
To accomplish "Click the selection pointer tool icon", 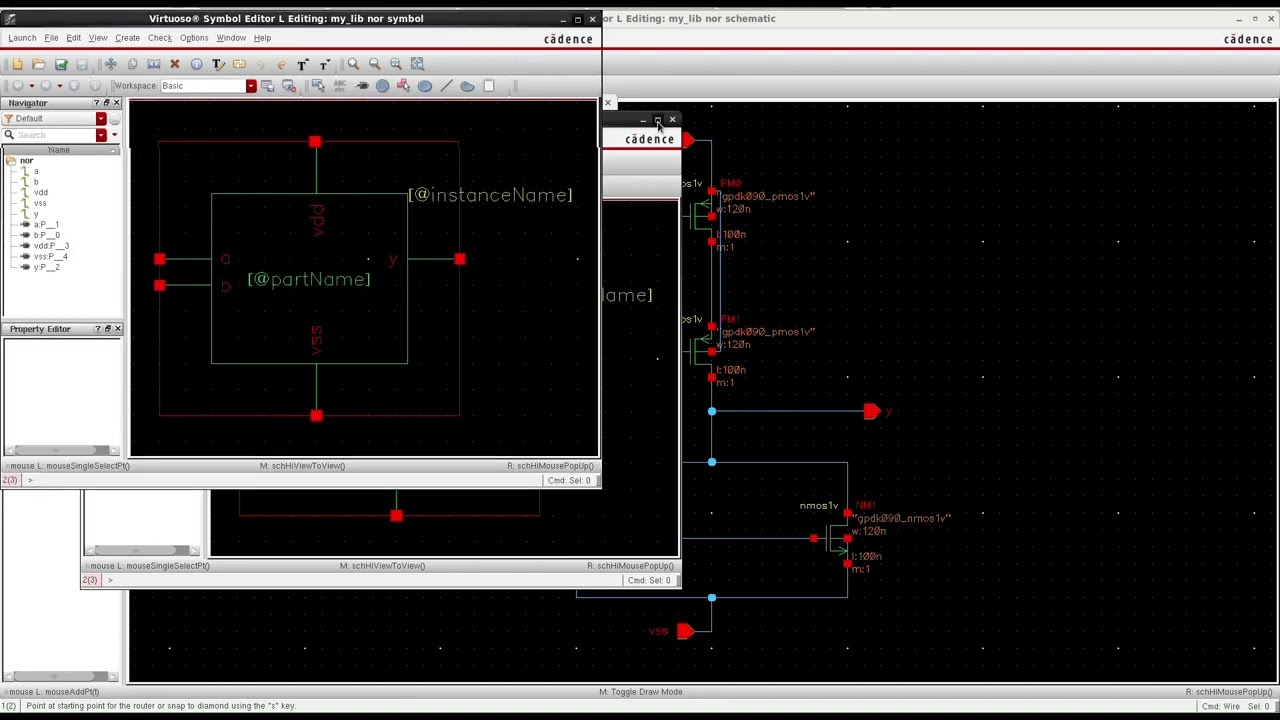I will tap(318, 86).
